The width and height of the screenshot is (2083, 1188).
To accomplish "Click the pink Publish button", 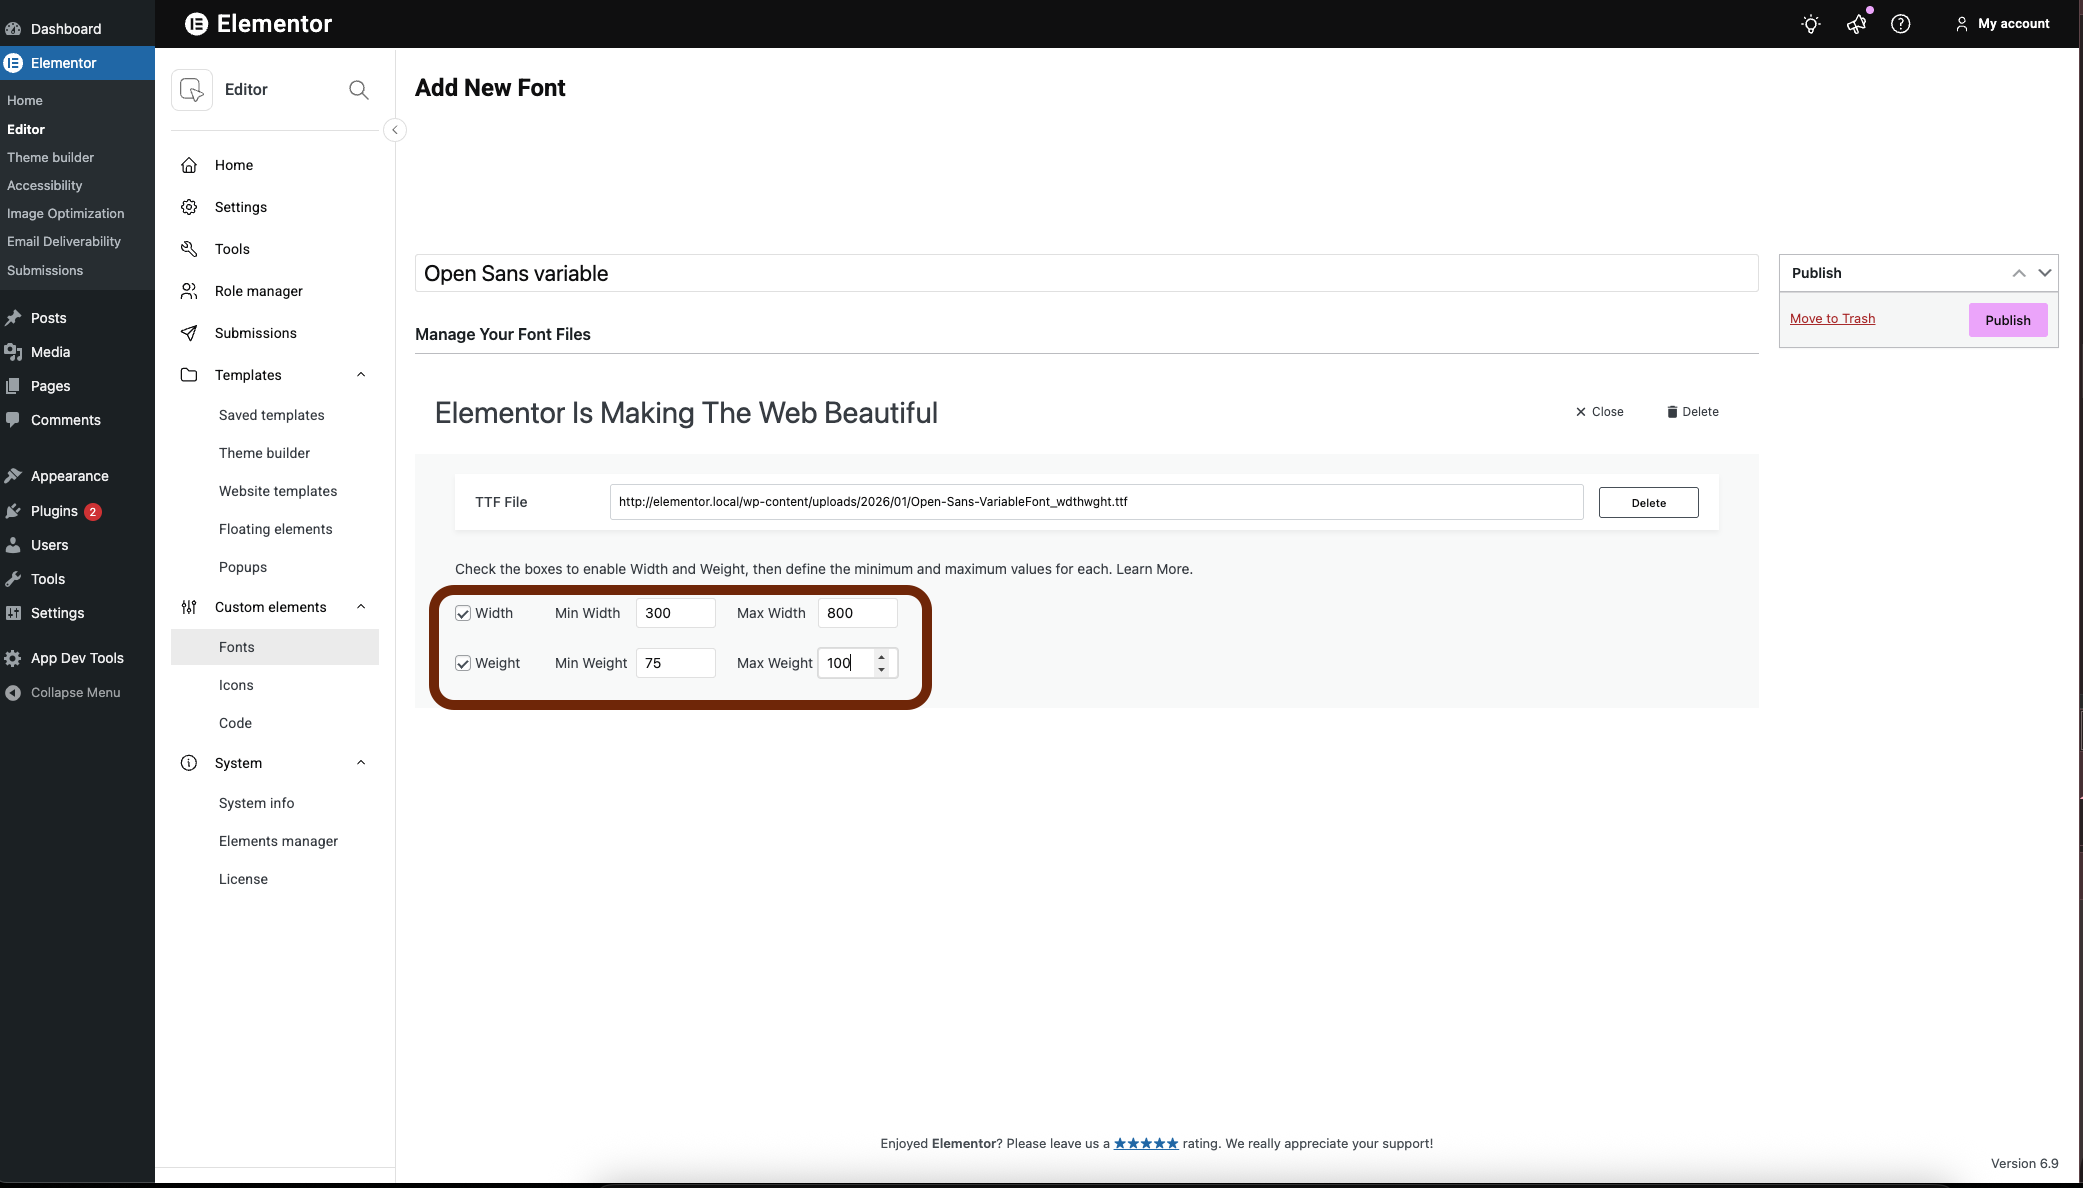I will pyautogui.click(x=2007, y=320).
